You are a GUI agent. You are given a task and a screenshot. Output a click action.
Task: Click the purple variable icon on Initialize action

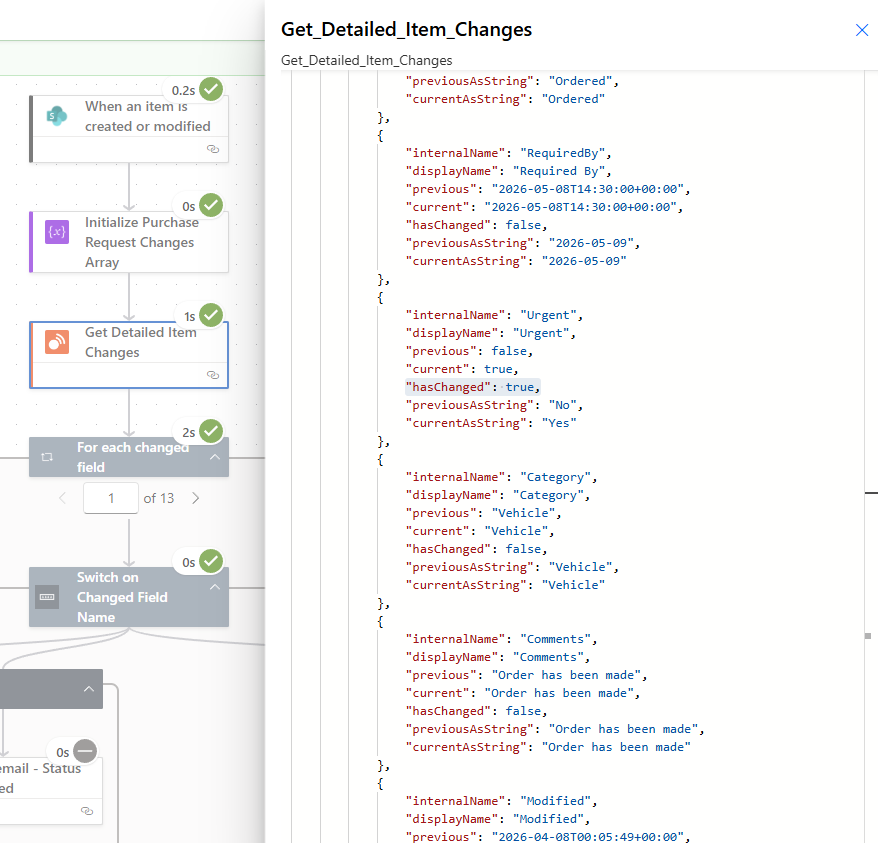pos(57,231)
